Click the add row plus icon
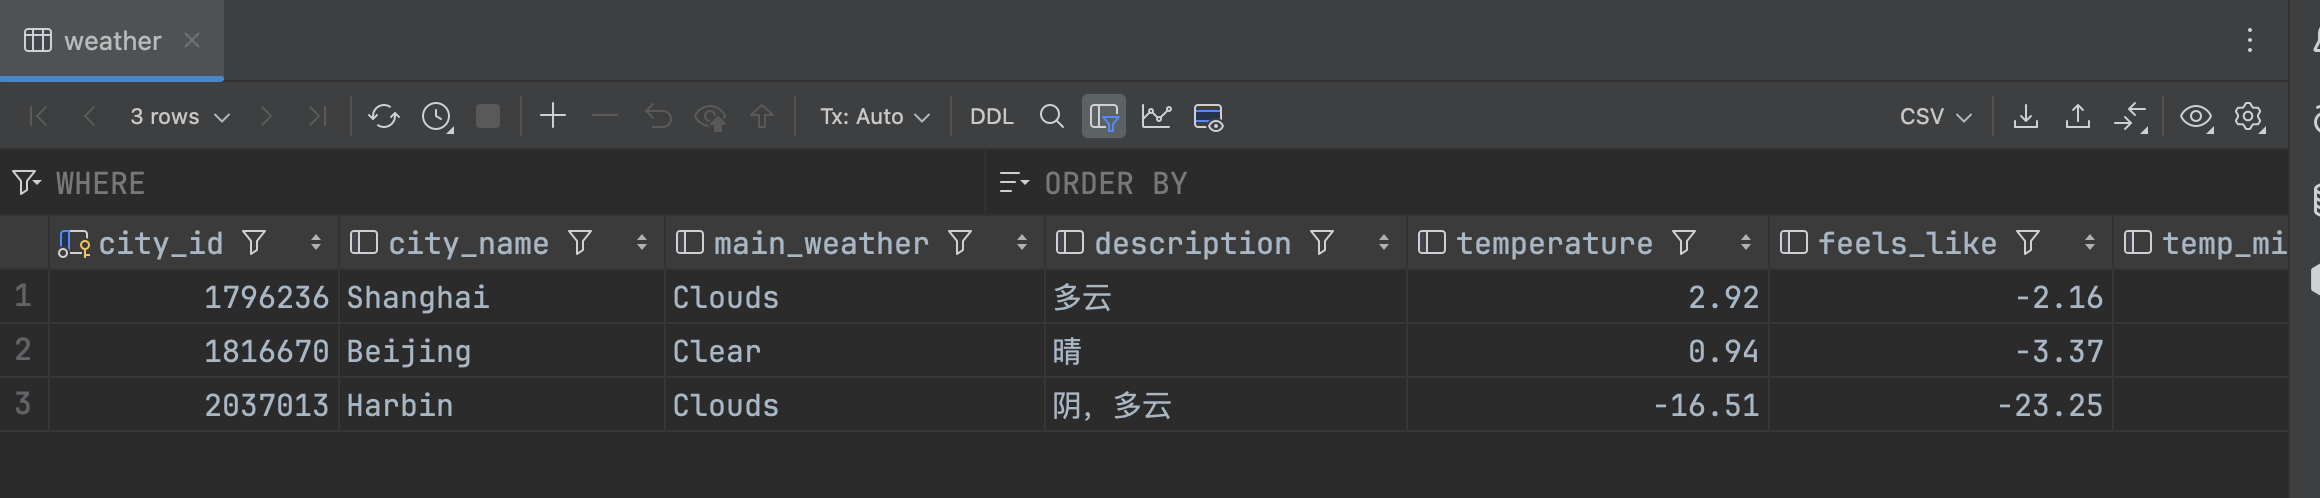The width and height of the screenshot is (2320, 498). tap(553, 117)
